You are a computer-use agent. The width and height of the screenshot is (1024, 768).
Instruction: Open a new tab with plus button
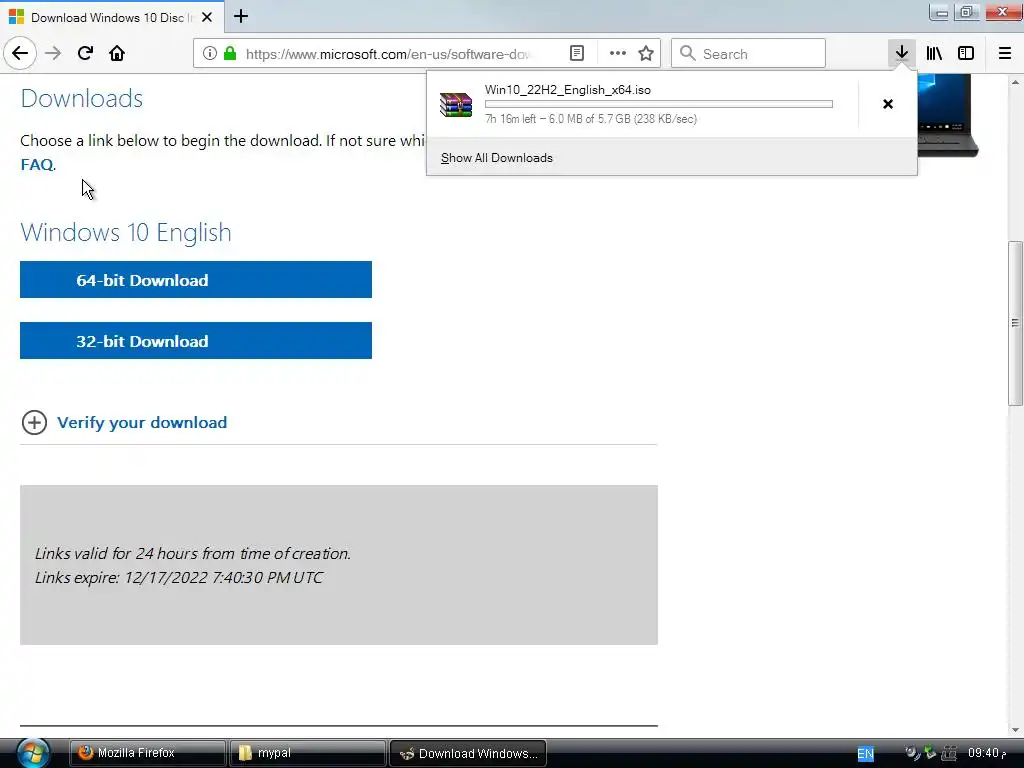(241, 16)
